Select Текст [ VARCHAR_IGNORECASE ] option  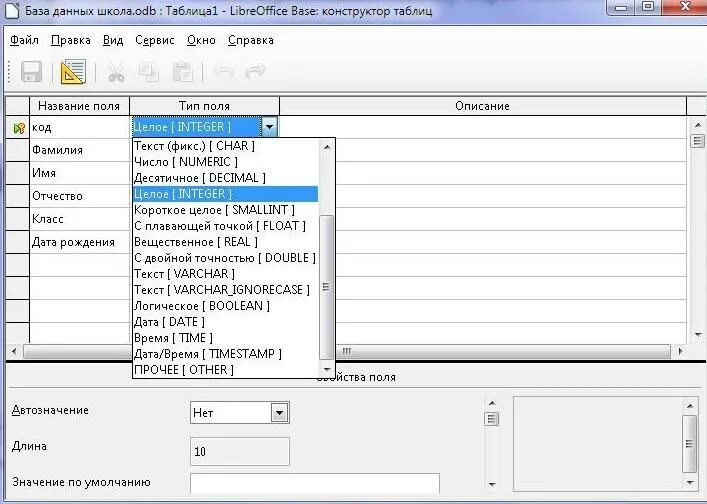225,290
